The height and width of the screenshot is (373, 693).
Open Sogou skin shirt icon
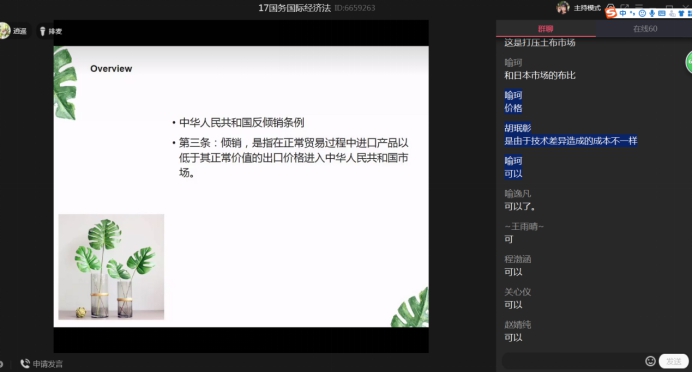681,13
